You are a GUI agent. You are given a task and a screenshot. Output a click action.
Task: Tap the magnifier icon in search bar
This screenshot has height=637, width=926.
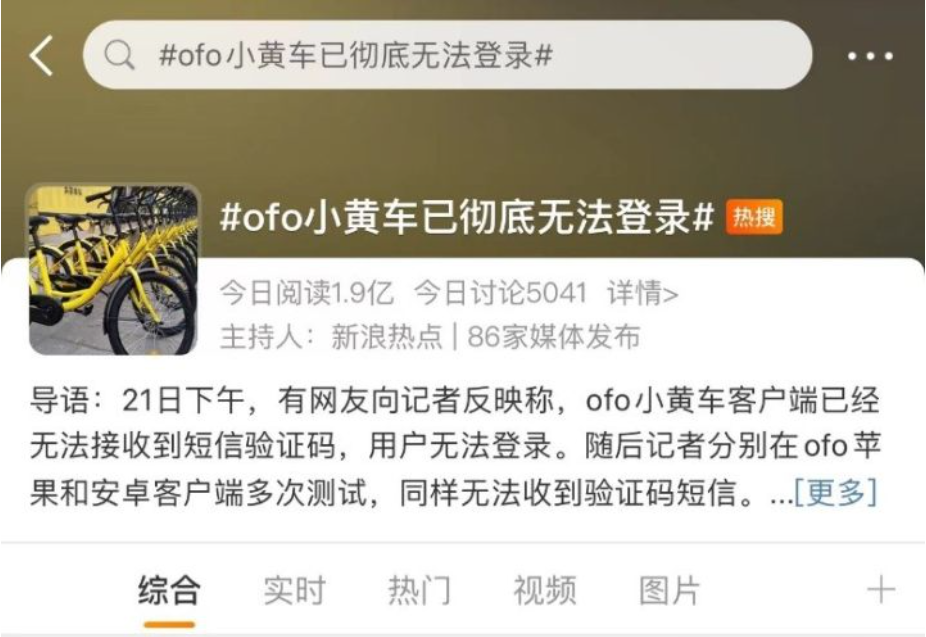point(120,55)
